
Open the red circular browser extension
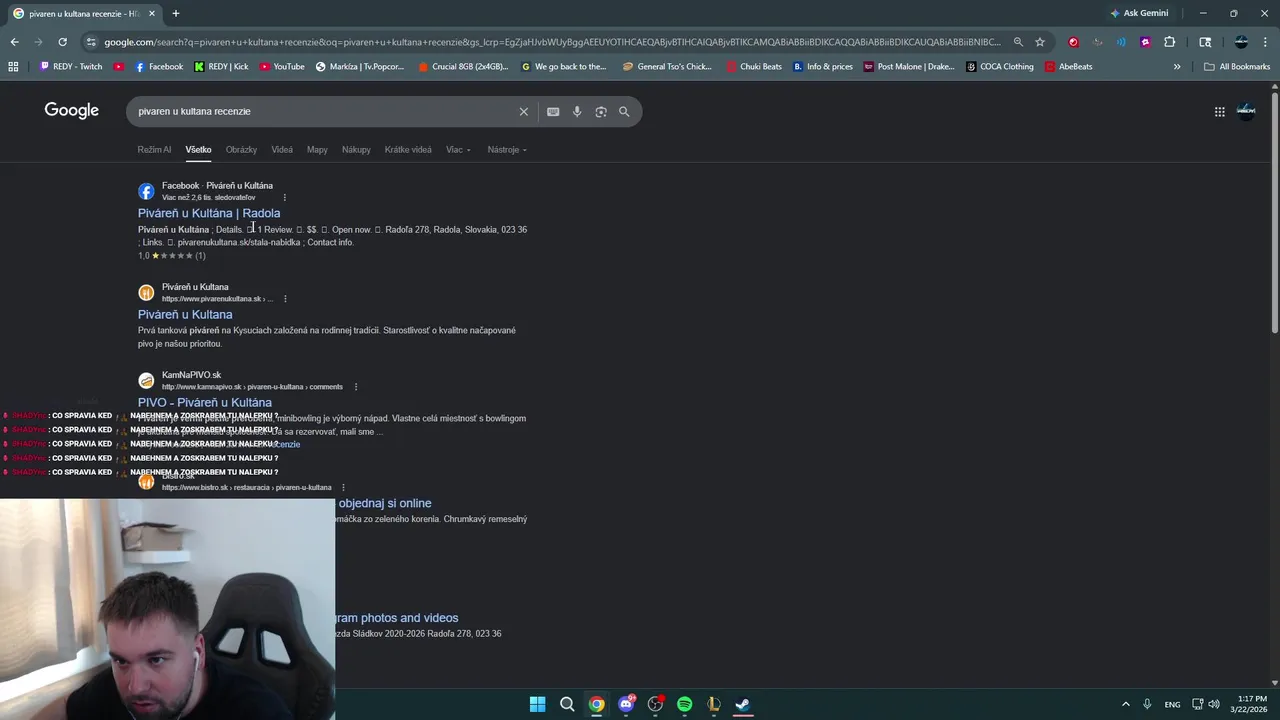click(1073, 42)
